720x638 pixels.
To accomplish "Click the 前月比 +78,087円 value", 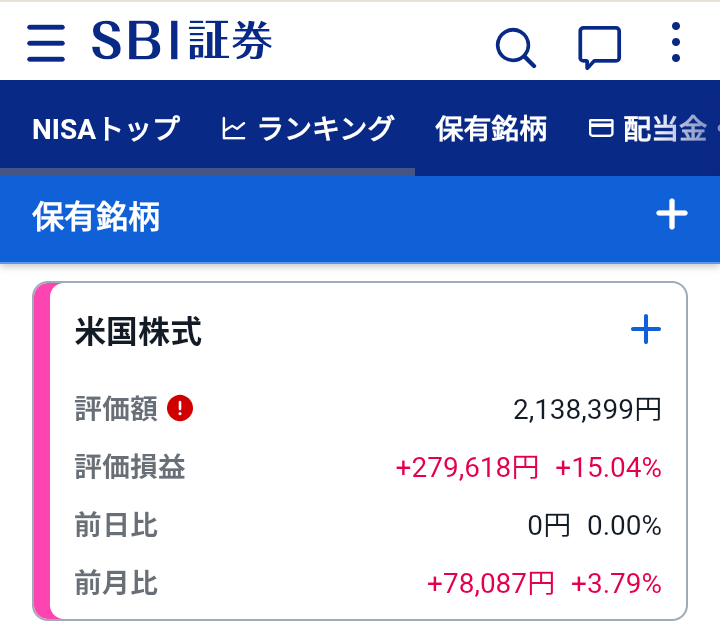I will coord(490,584).
